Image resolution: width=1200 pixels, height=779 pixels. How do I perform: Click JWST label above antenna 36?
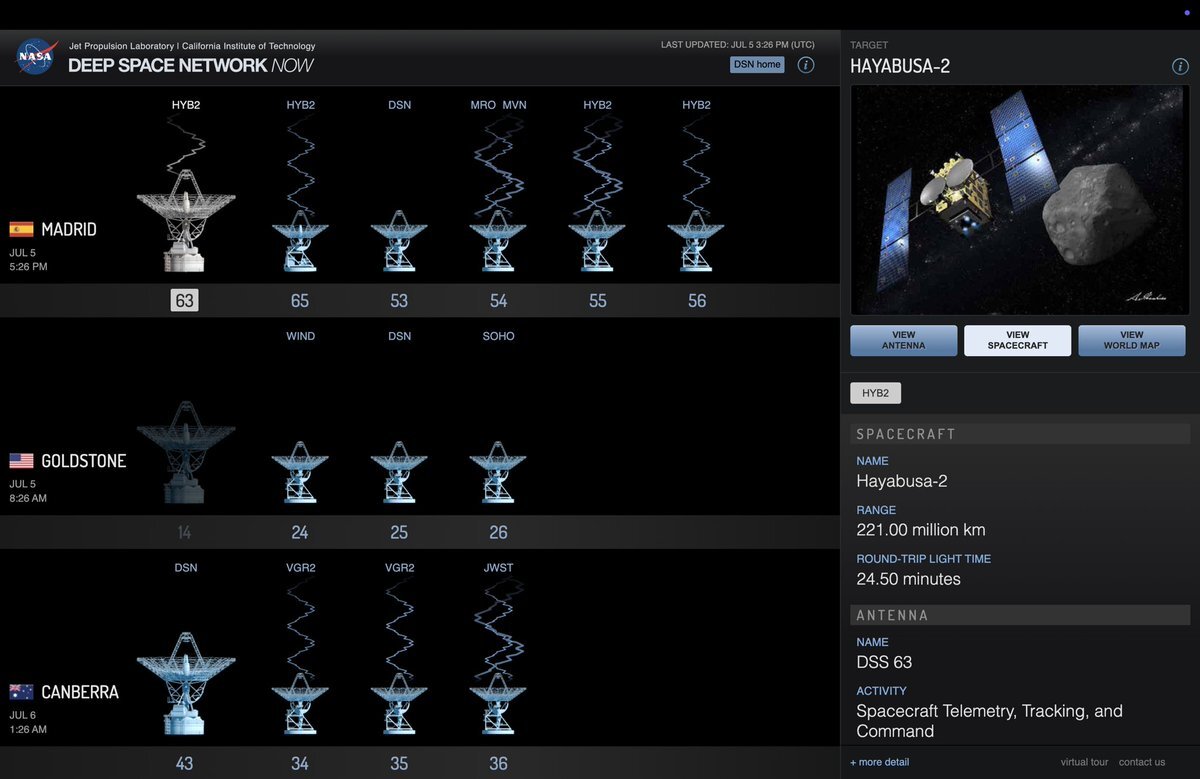click(x=498, y=568)
